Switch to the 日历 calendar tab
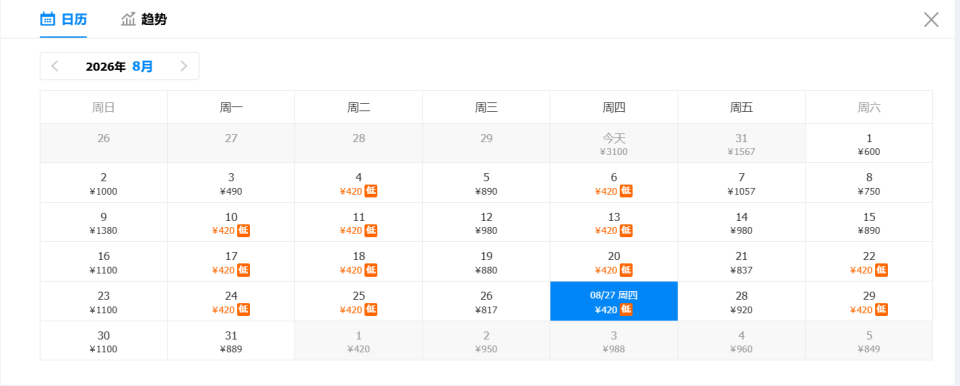The width and height of the screenshot is (960, 386). click(64, 19)
